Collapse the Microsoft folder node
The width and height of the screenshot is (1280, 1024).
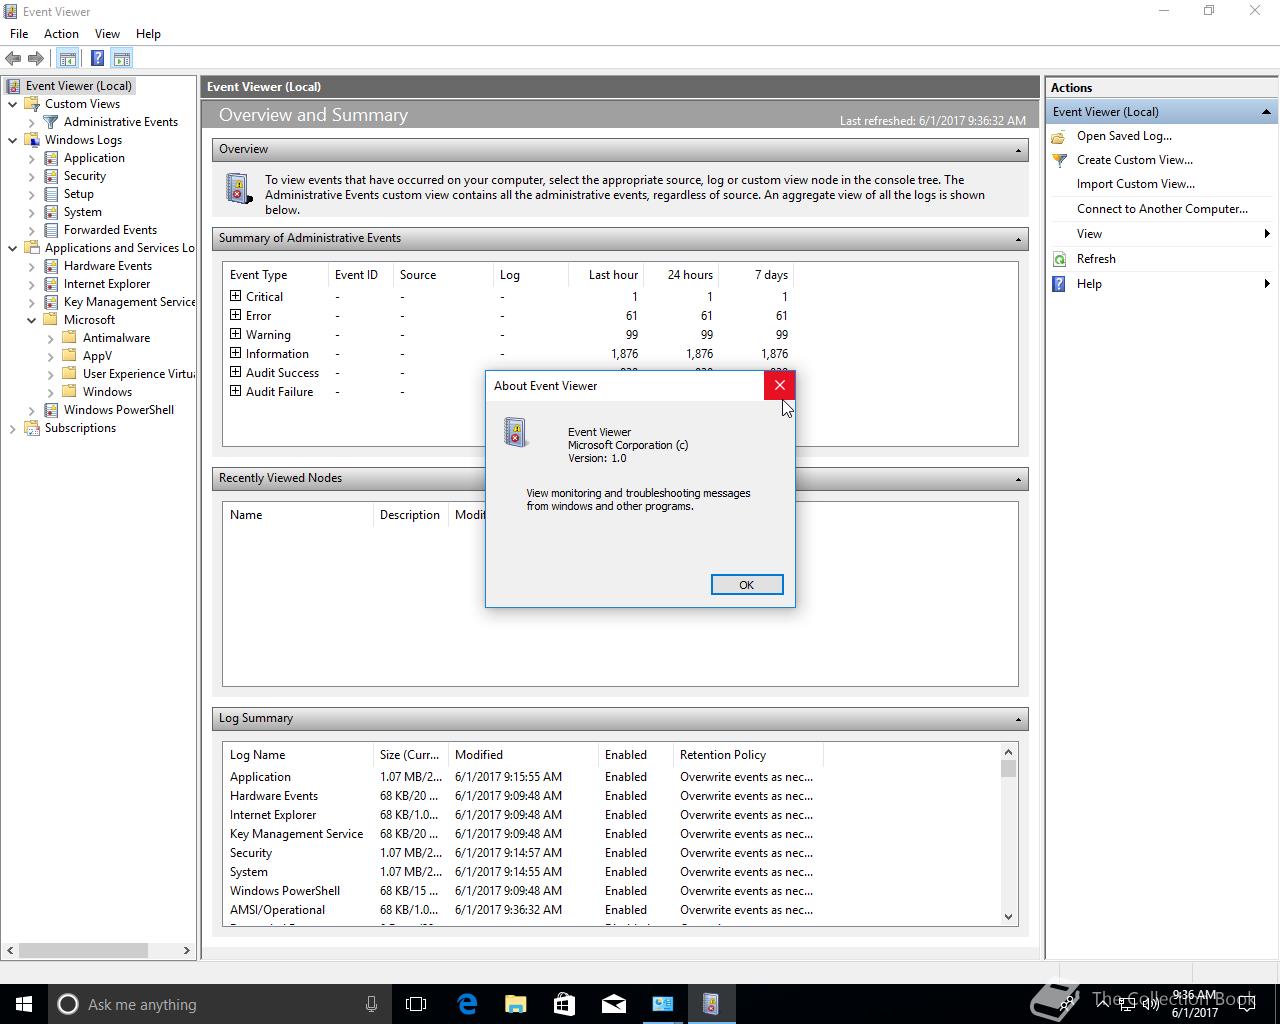point(32,320)
